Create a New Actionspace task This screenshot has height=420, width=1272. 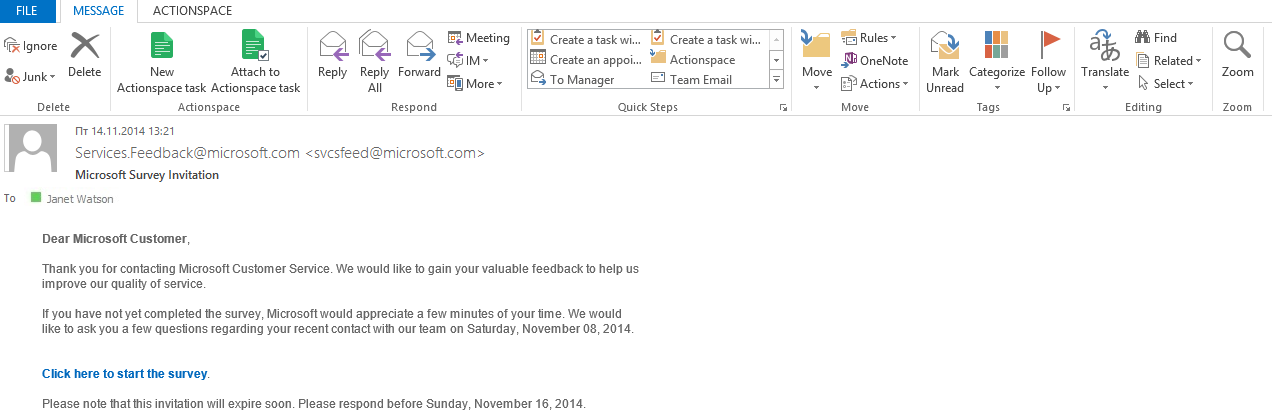162,62
